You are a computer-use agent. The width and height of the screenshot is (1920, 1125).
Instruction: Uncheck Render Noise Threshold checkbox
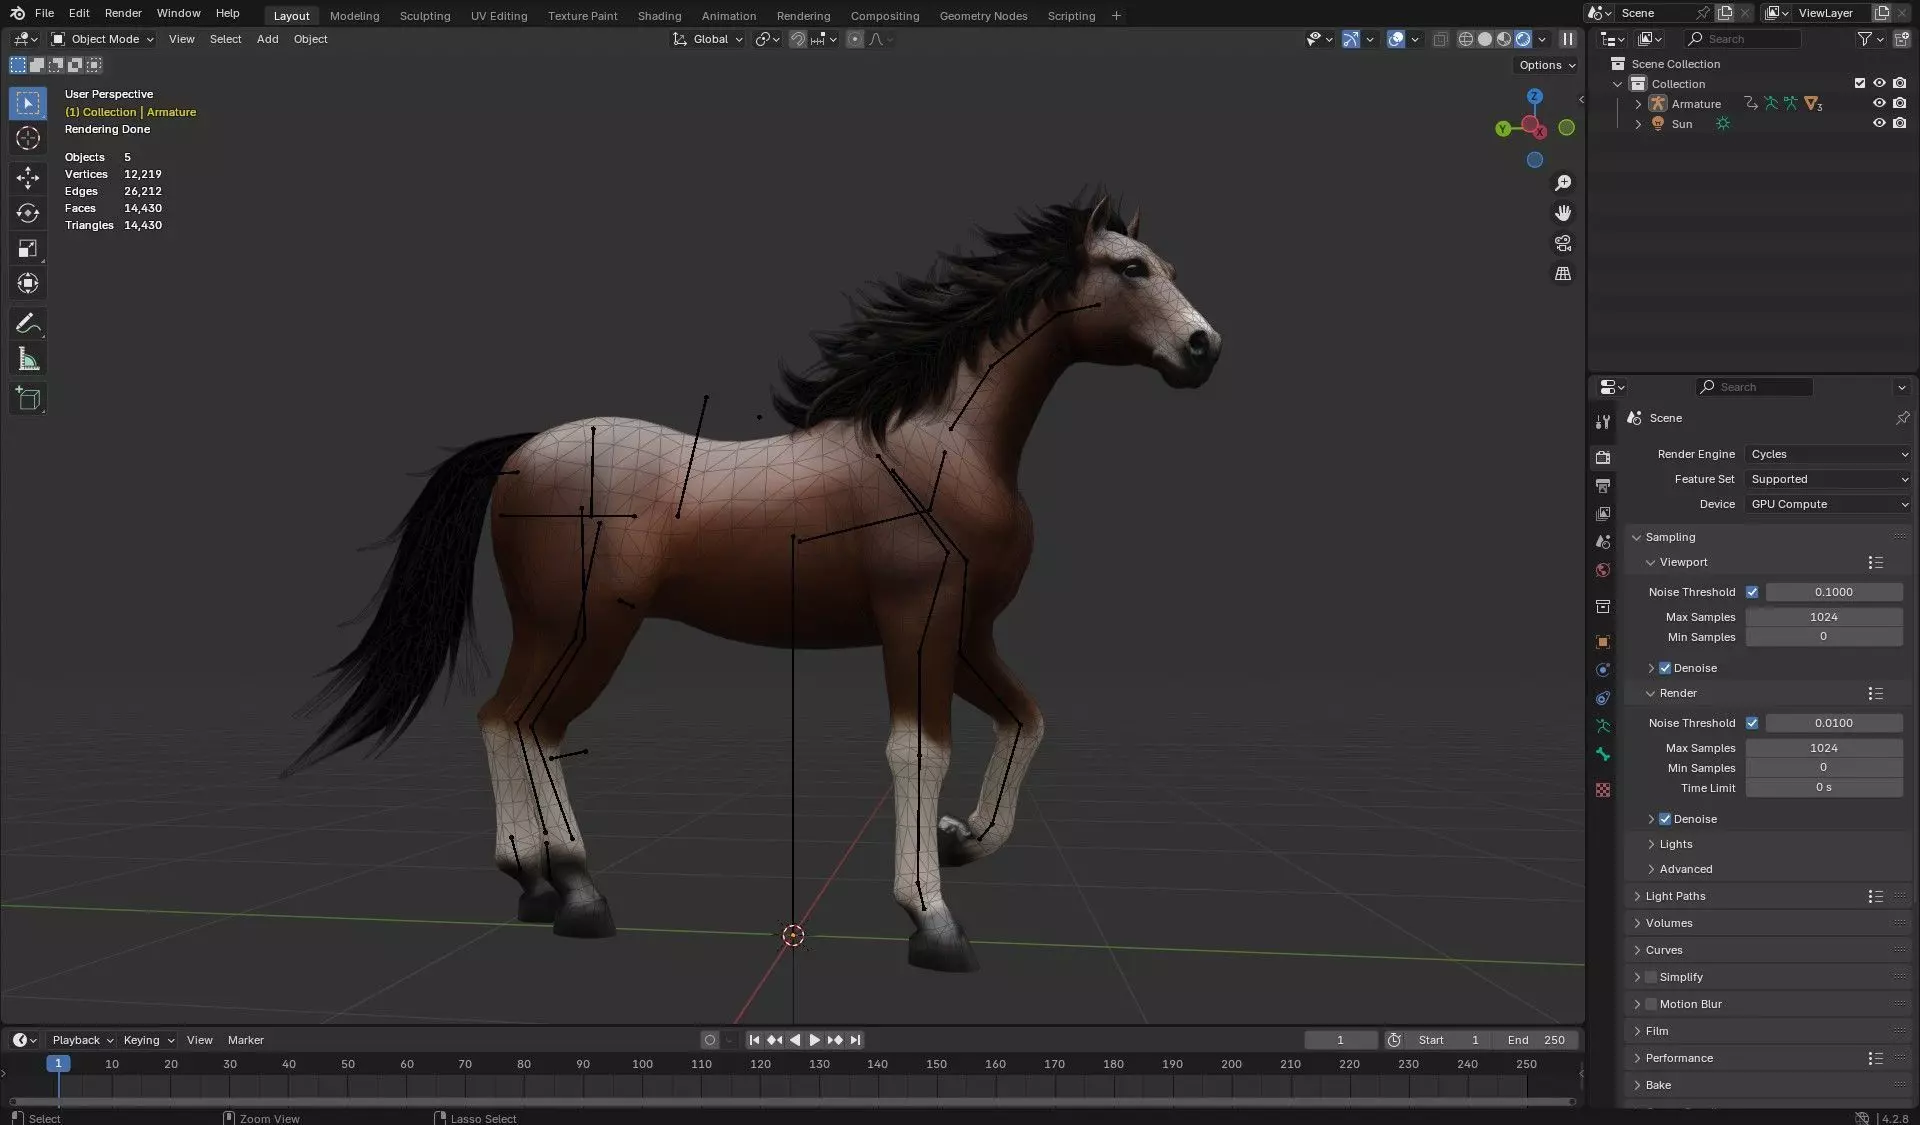coord(1752,723)
